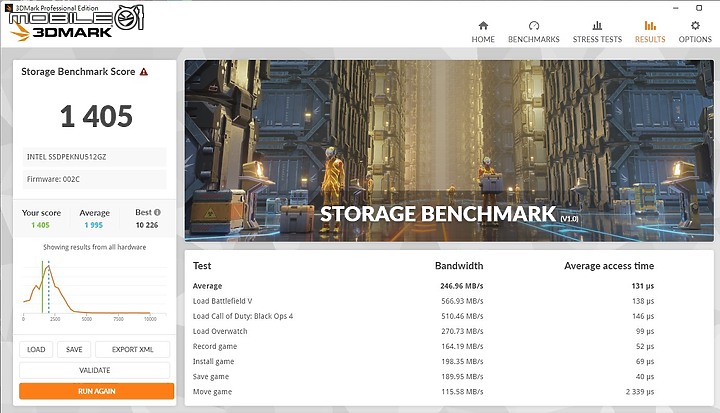Click the Best score 10 226
The image size is (720, 413).
pos(147,225)
